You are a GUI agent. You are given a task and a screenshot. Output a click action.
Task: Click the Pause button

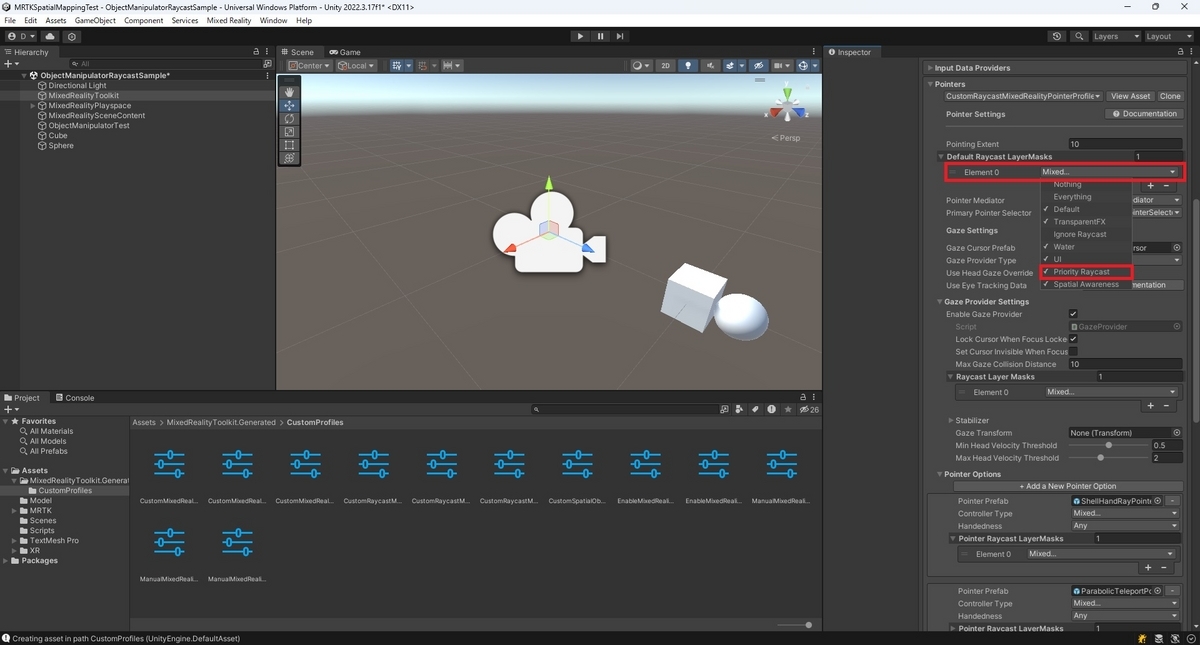coord(600,36)
